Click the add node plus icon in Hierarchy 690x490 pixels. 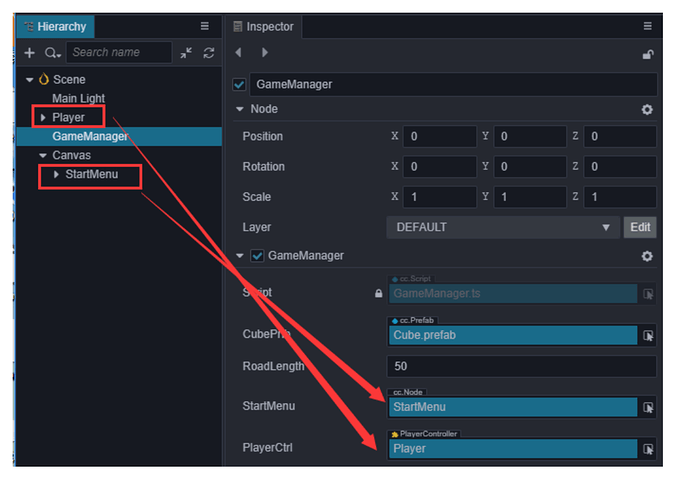coord(29,53)
